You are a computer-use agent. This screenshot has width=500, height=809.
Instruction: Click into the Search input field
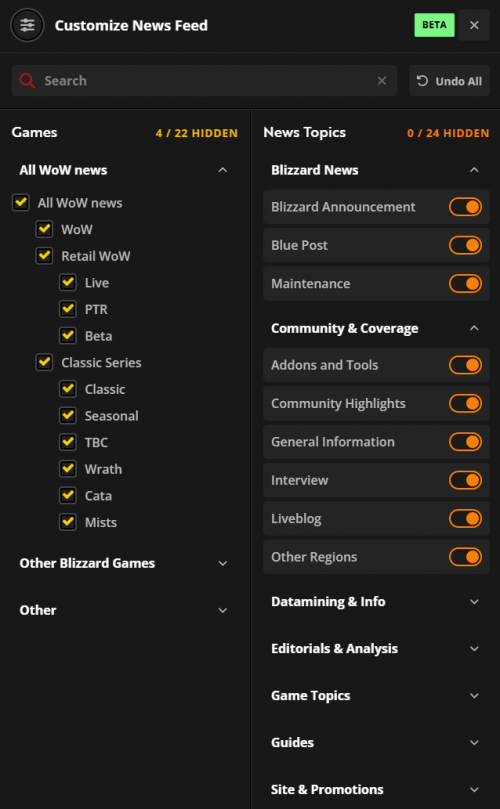(204, 80)
